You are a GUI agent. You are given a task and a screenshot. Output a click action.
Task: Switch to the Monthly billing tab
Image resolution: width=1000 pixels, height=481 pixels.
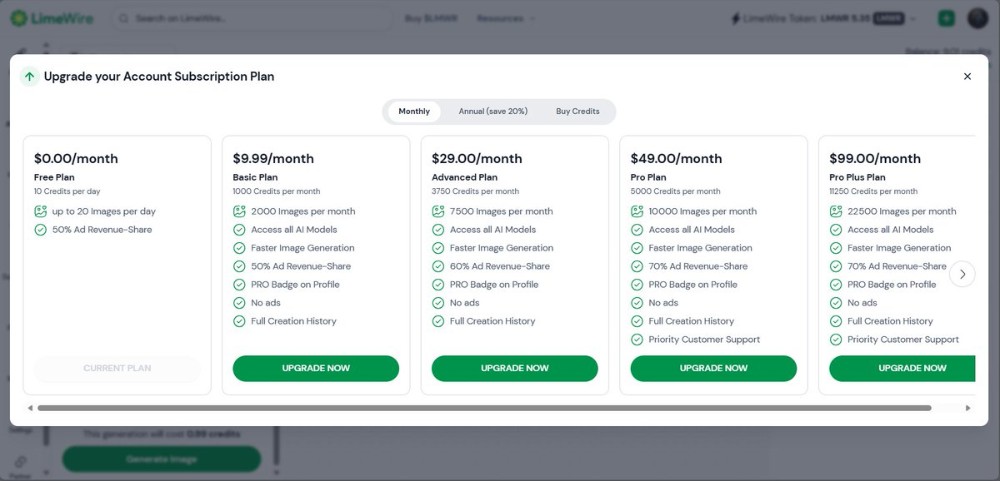[x=414, y=111]
